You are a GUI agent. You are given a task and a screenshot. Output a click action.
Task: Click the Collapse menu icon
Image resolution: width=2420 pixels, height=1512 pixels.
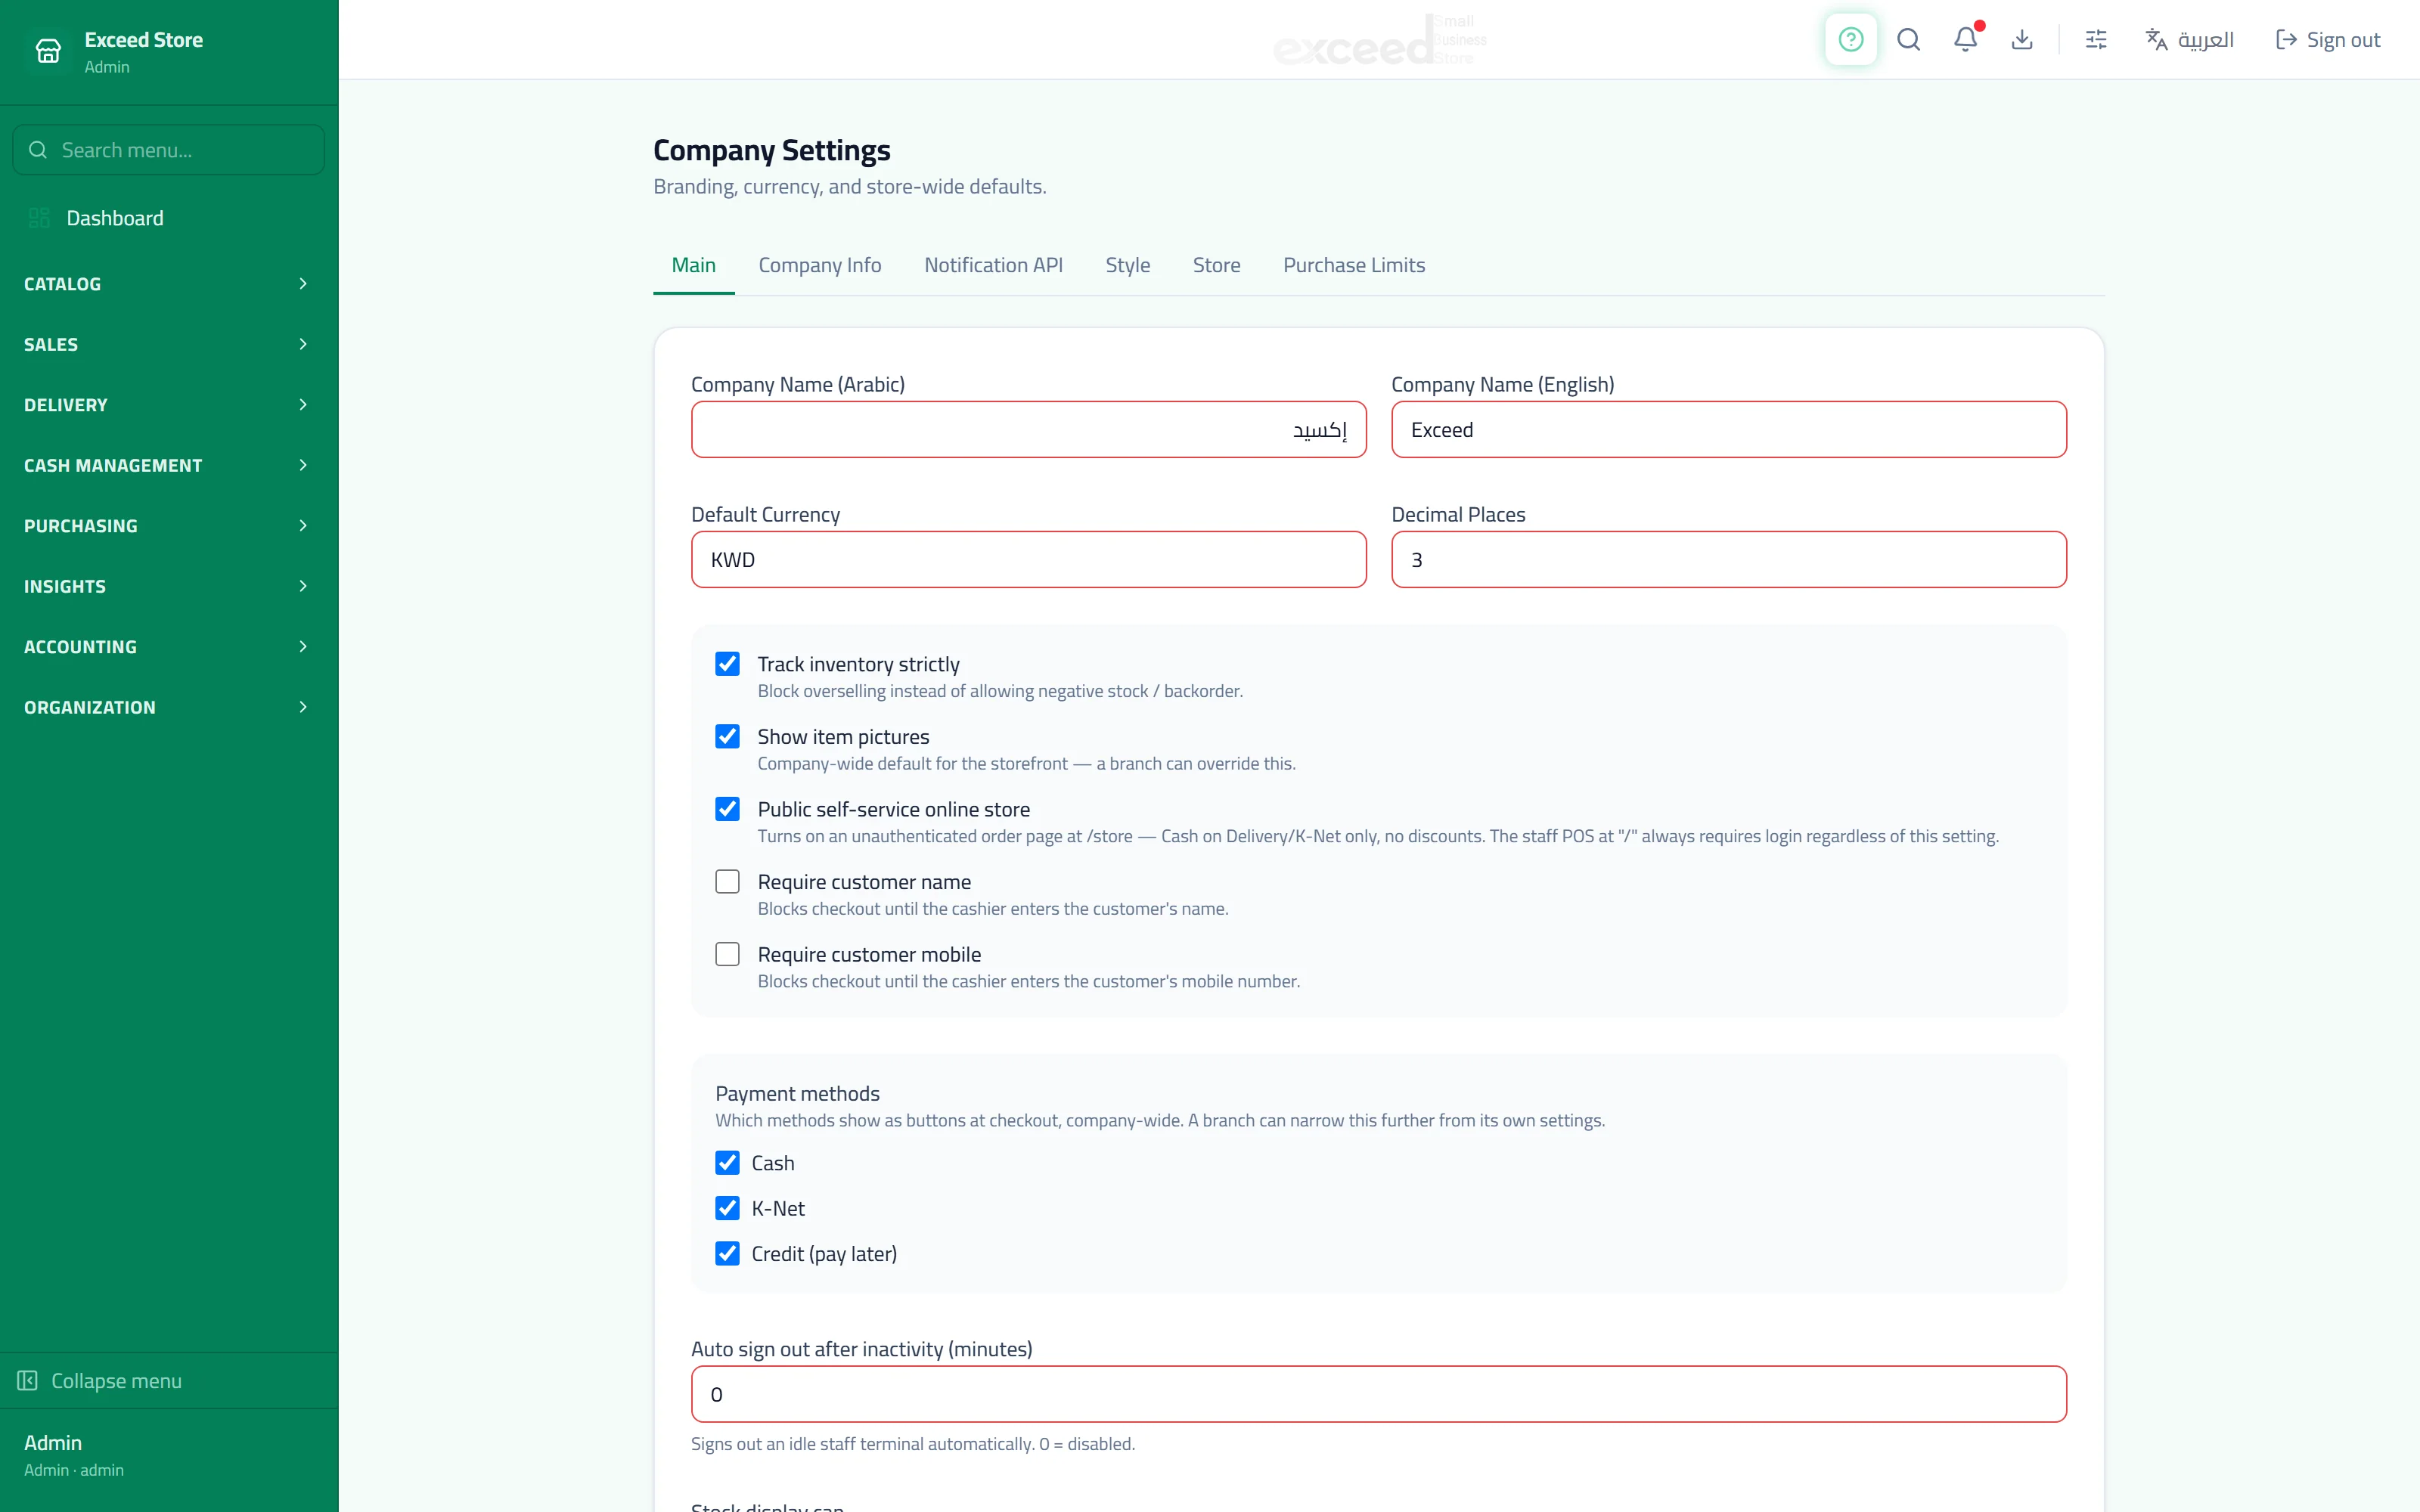click(x=27, y=1380)
